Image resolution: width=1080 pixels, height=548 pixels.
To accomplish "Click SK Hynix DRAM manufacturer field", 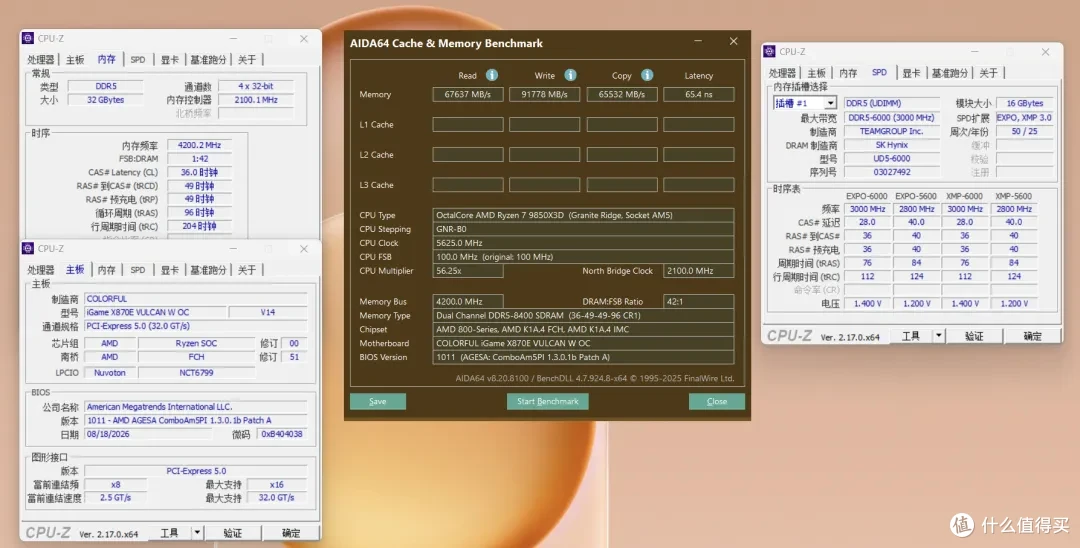I will tap(891, 145).
